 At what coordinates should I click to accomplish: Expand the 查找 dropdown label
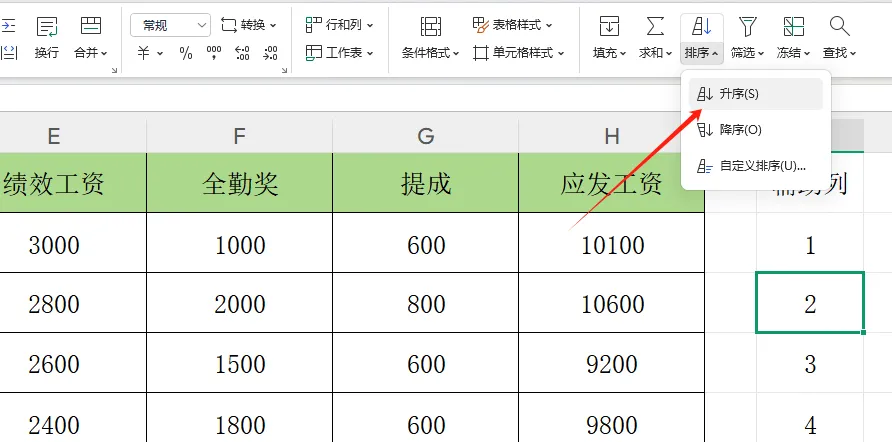tap(840, 53)
